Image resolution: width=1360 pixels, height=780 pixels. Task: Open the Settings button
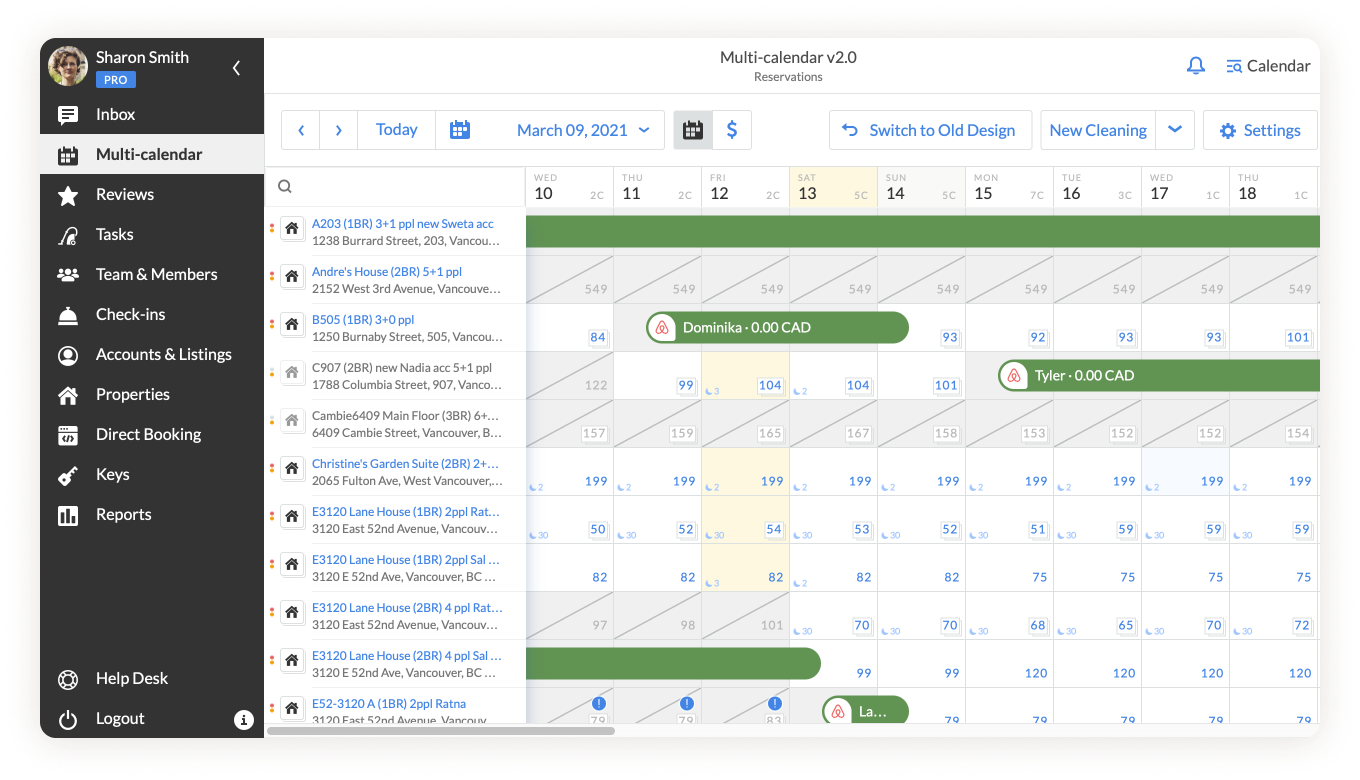1260,130
